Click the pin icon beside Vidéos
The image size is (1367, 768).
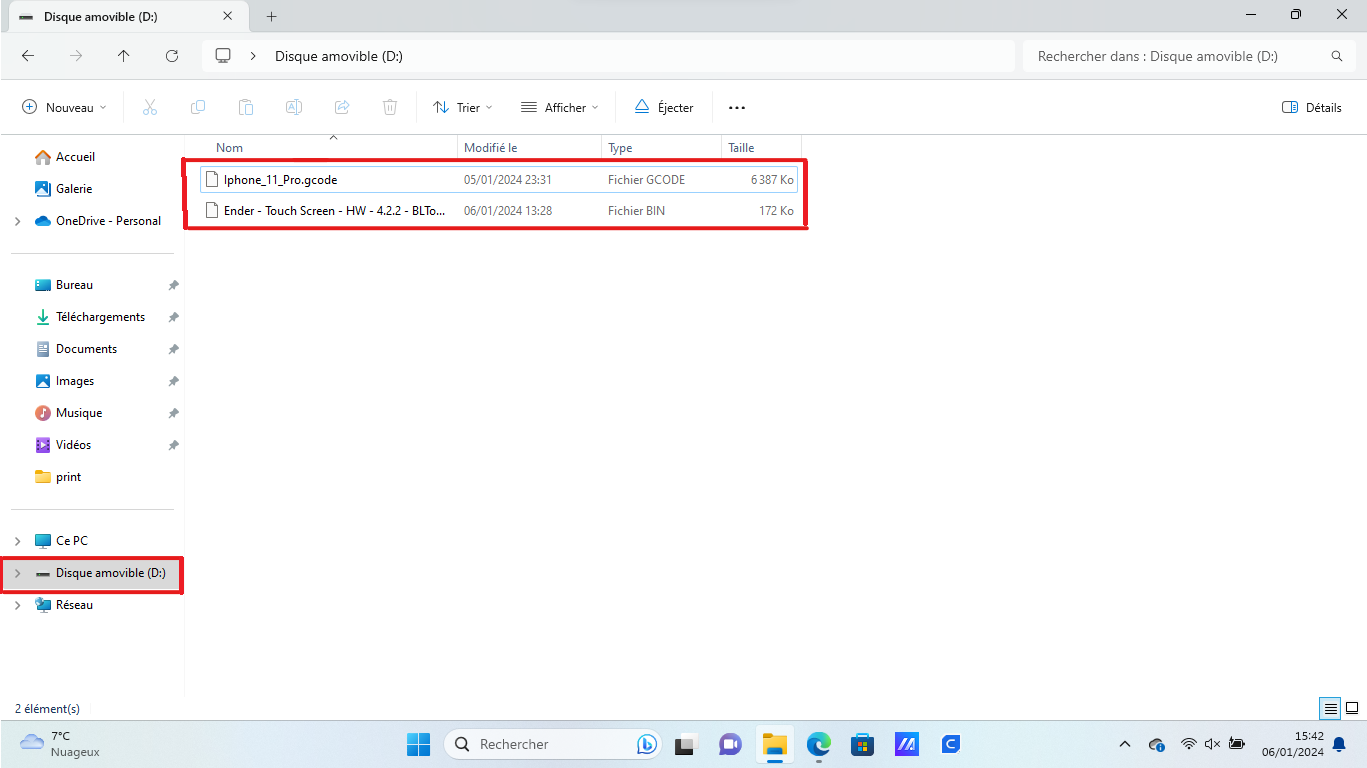[x=173, y=445]
